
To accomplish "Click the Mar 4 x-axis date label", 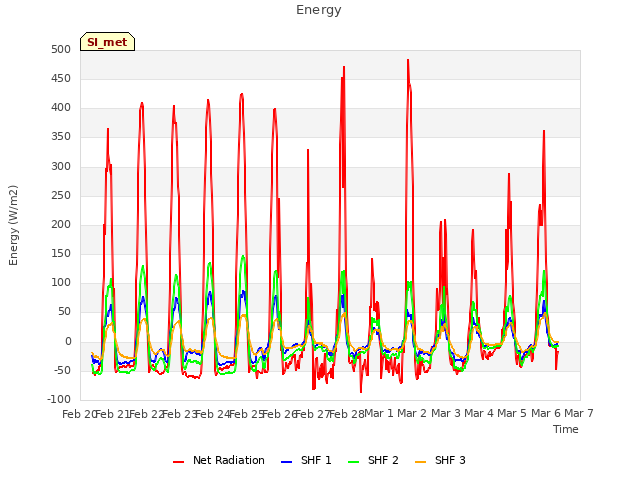I will pyautogui.click(x=479, y=414).
